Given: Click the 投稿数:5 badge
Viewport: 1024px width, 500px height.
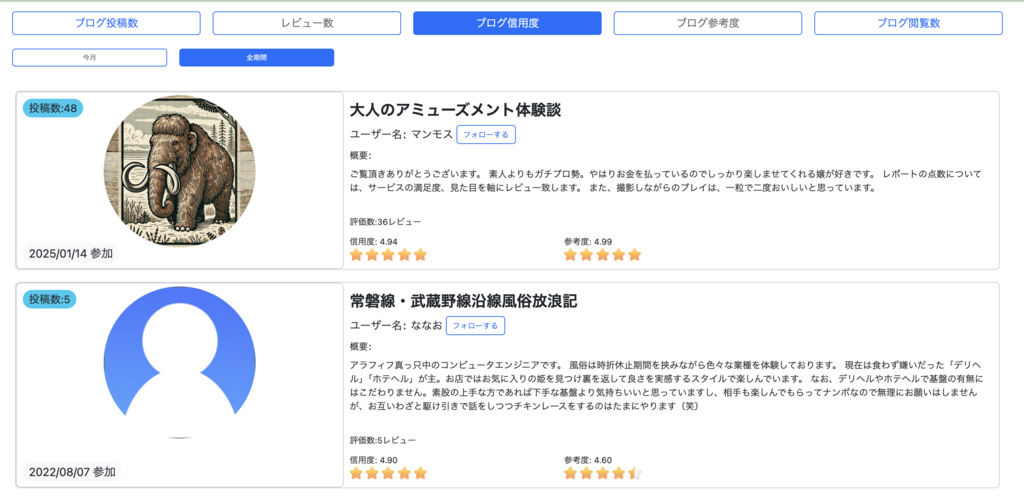Looking at the screenshot, I should (50, 299).
